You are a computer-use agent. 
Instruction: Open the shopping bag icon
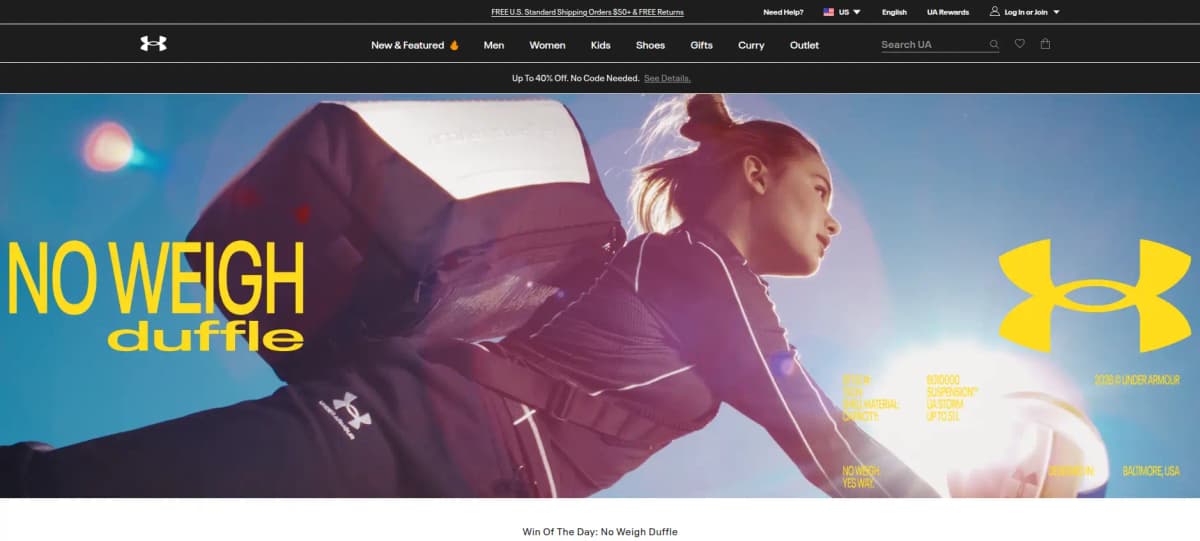tap(1045, 43)
